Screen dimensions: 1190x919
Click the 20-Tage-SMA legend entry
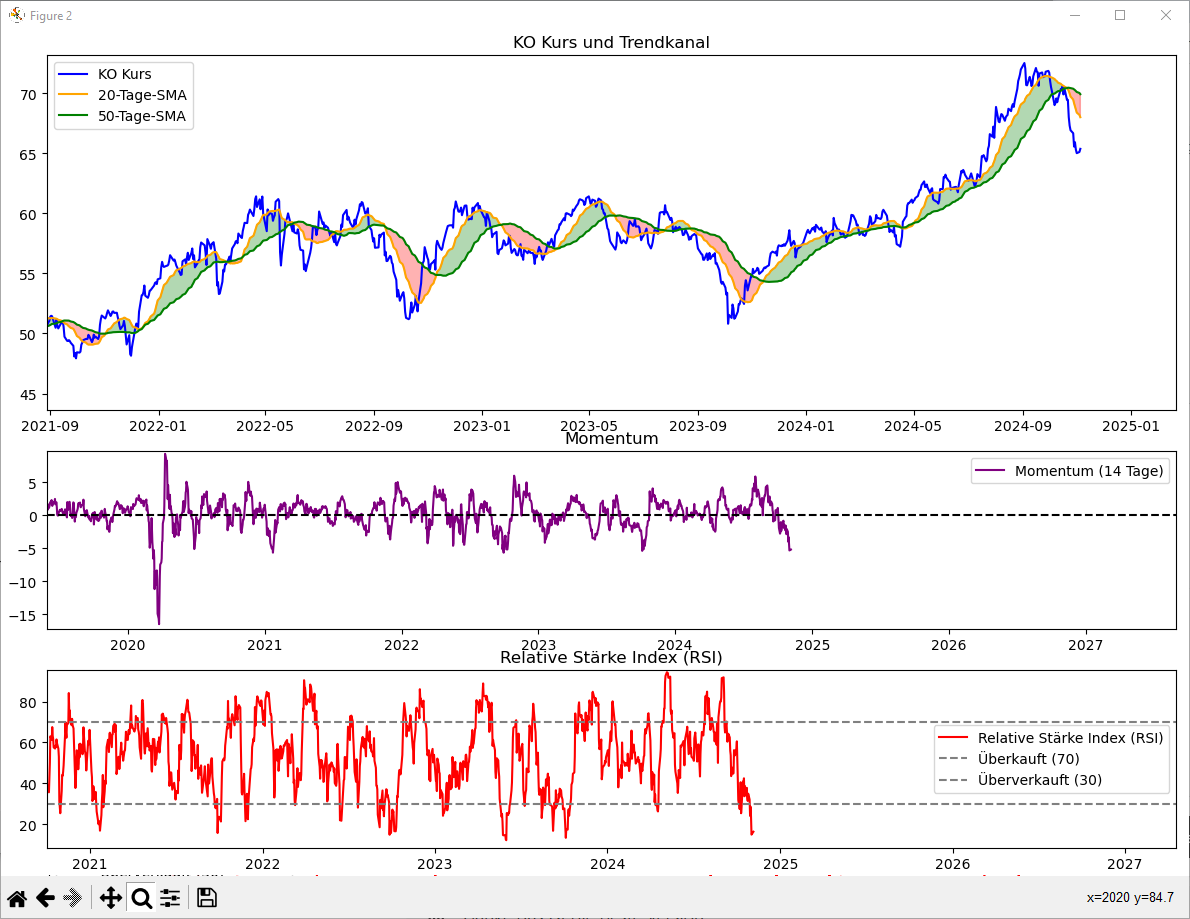[x=123, y=95]
